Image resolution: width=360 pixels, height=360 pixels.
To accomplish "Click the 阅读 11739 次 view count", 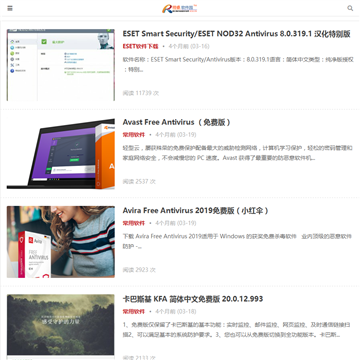I will tap(141, 93).
